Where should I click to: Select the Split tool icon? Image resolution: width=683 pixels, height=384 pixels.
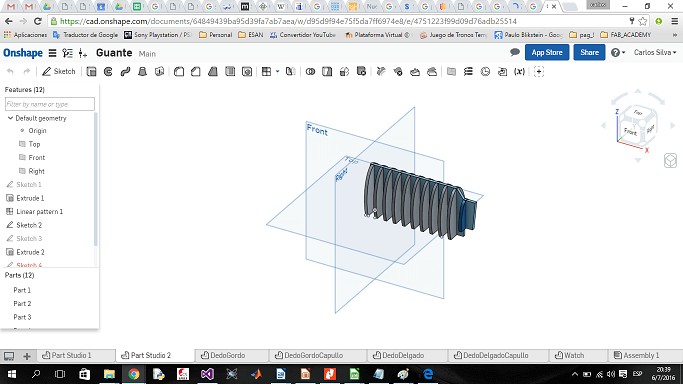(327, 71)
